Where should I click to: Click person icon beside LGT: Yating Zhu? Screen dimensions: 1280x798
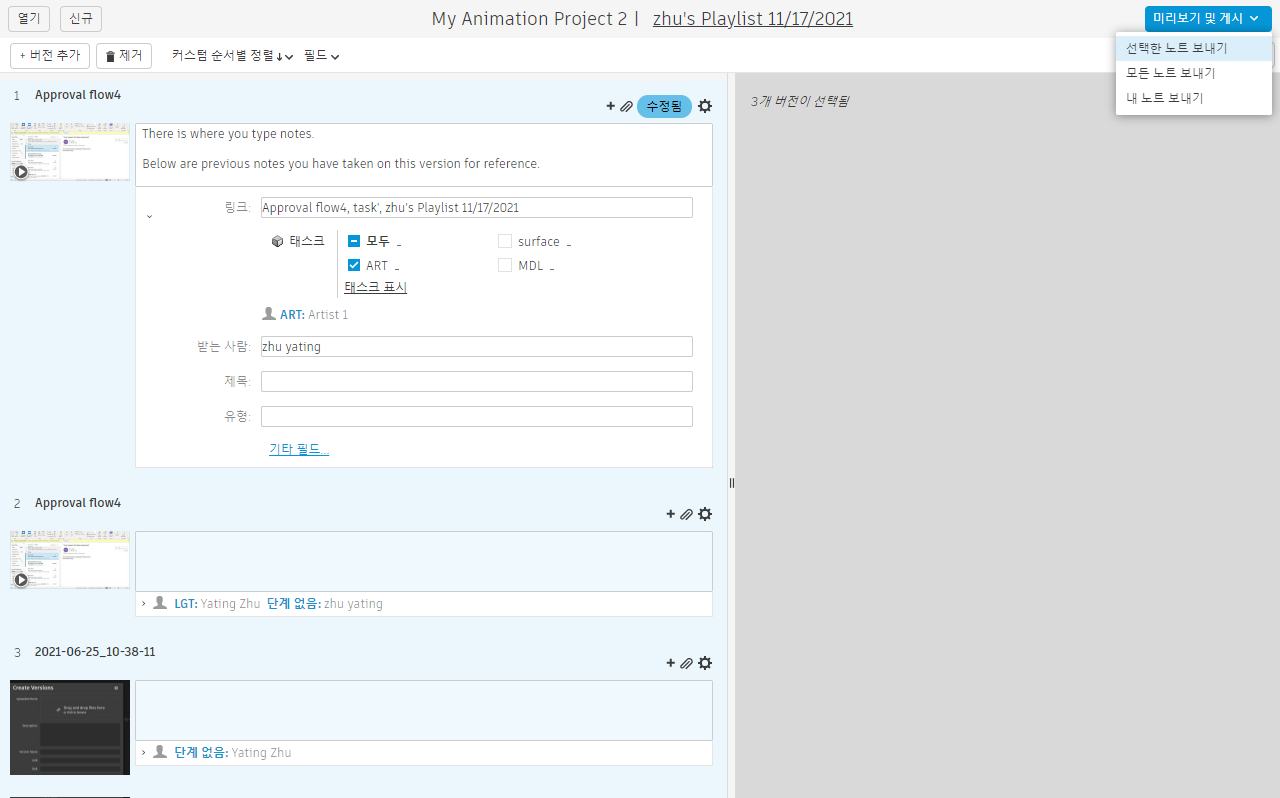[x=160, y=603]
